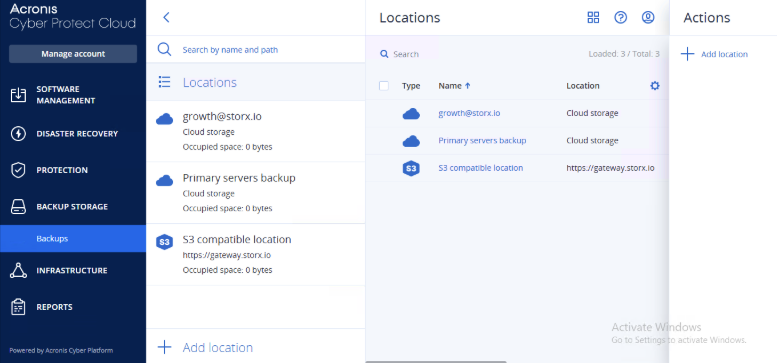
Task: Click cloud icon of growth@storx.io card
Action: coord(165,119)
